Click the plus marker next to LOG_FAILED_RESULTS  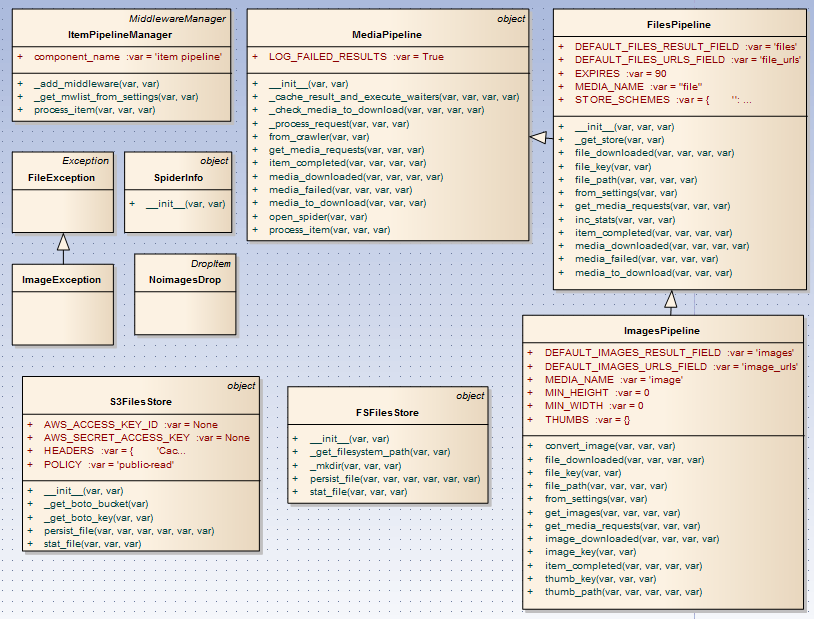click(x=255, y=57)
